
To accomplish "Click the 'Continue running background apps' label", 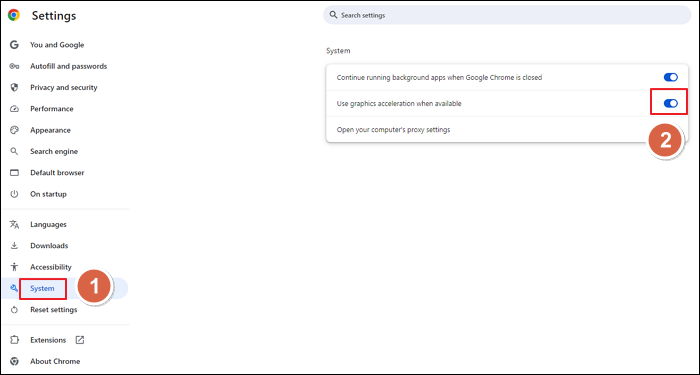I will point(439,77).
